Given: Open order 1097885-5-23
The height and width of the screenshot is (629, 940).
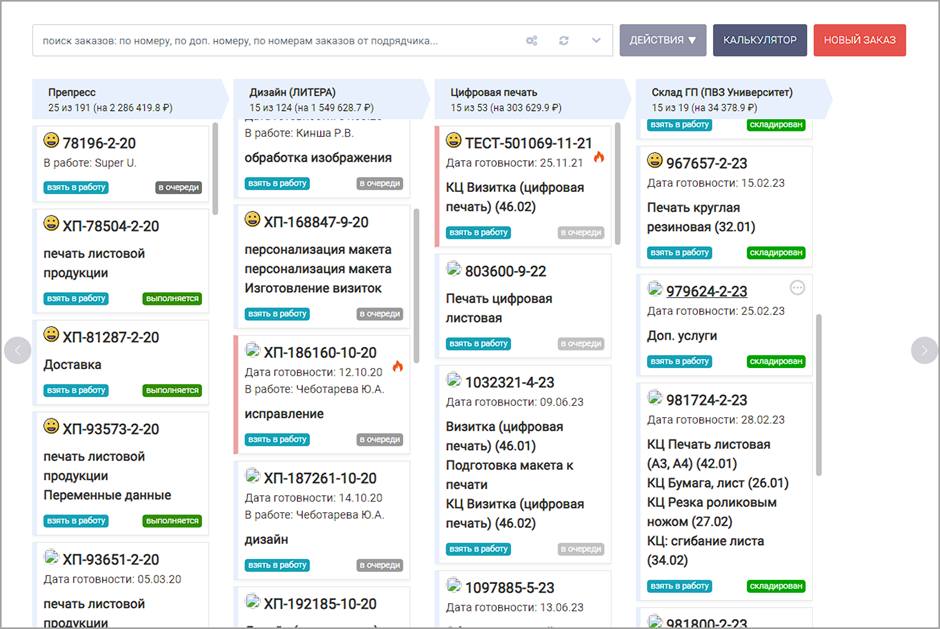Looking at the screenshot, I should click(x=510, y=588).
